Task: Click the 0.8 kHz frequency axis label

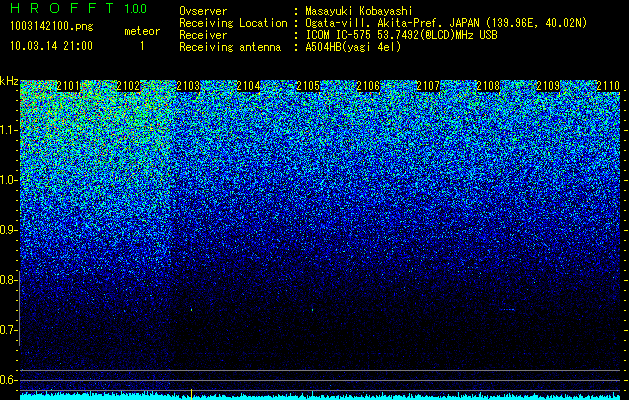Action: 8,280
